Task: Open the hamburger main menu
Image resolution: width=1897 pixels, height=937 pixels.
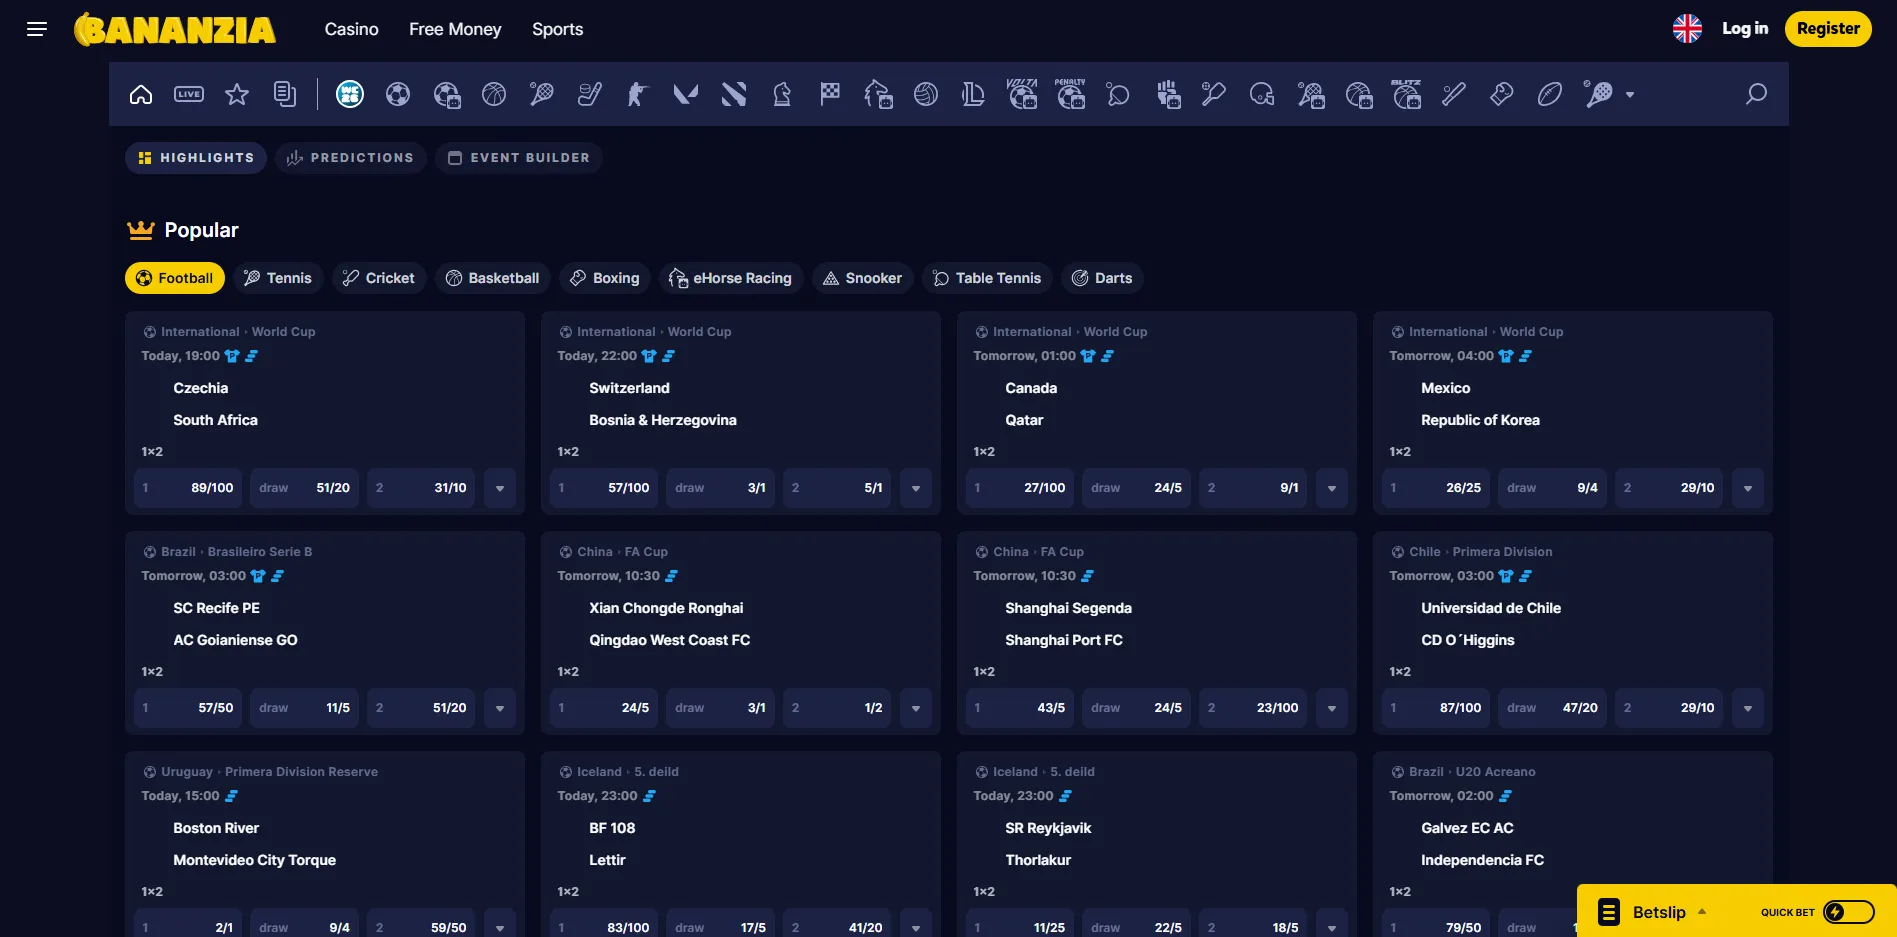Action: pyautogui.click(x=37, y=29)
